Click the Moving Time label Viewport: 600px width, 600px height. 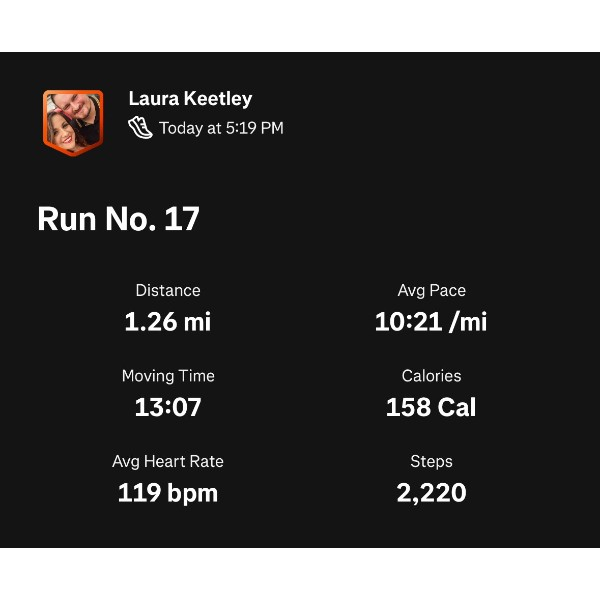point(168,377)
